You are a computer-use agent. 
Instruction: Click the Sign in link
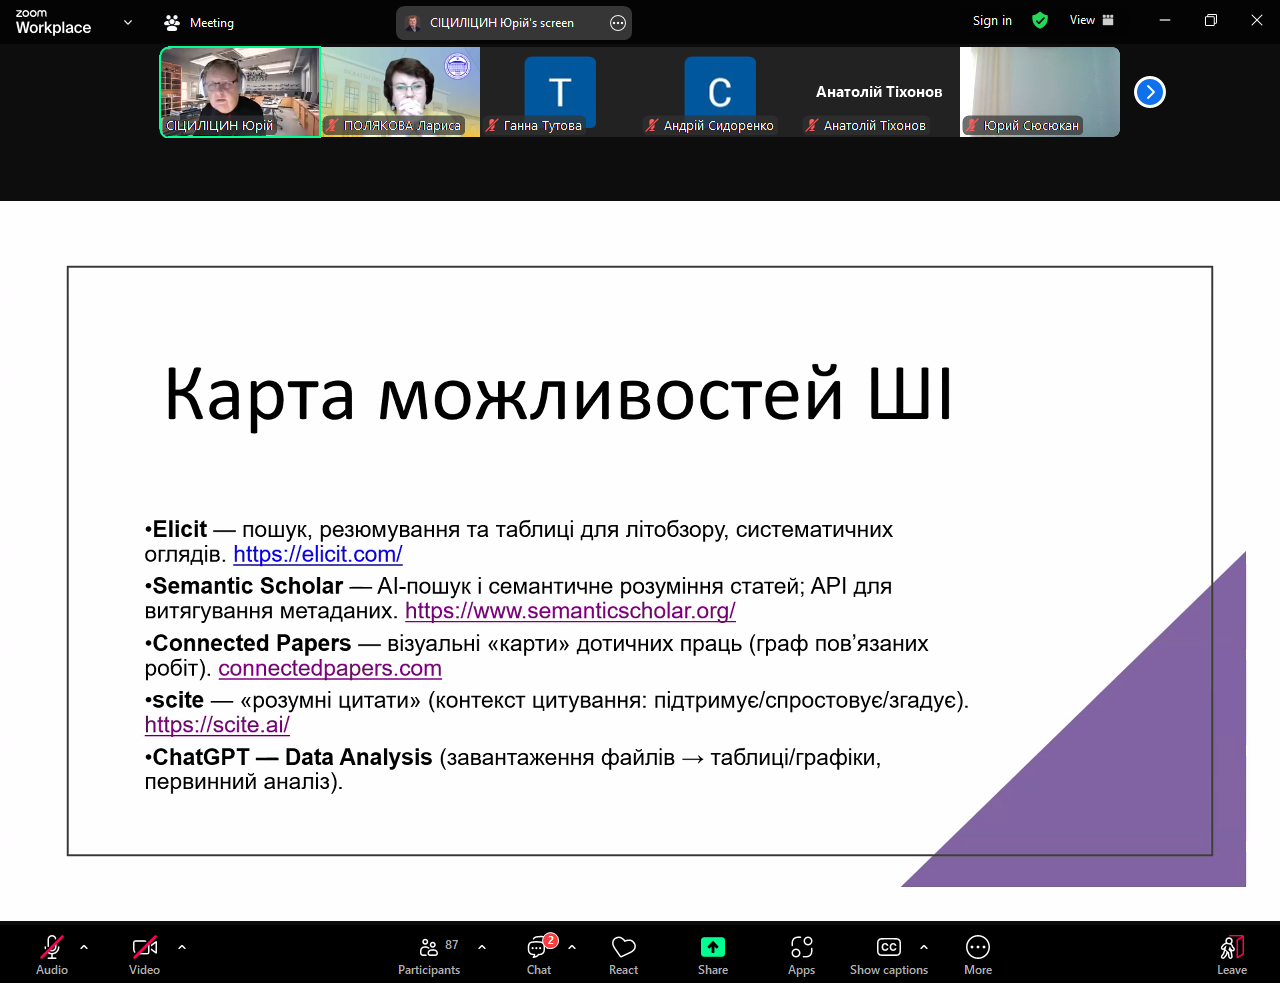(x=992, y=20)
